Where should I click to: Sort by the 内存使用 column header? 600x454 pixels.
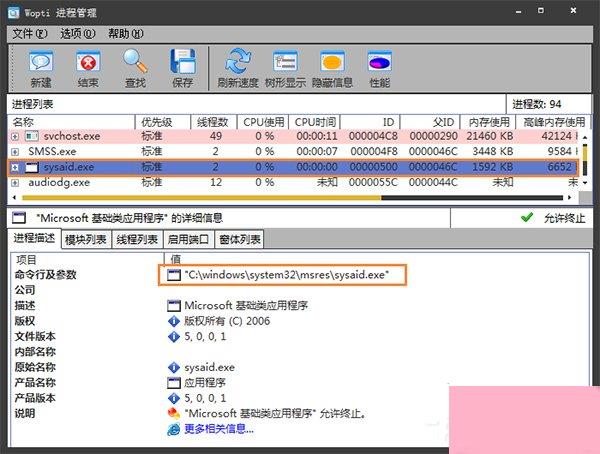[x=488, y=122]
